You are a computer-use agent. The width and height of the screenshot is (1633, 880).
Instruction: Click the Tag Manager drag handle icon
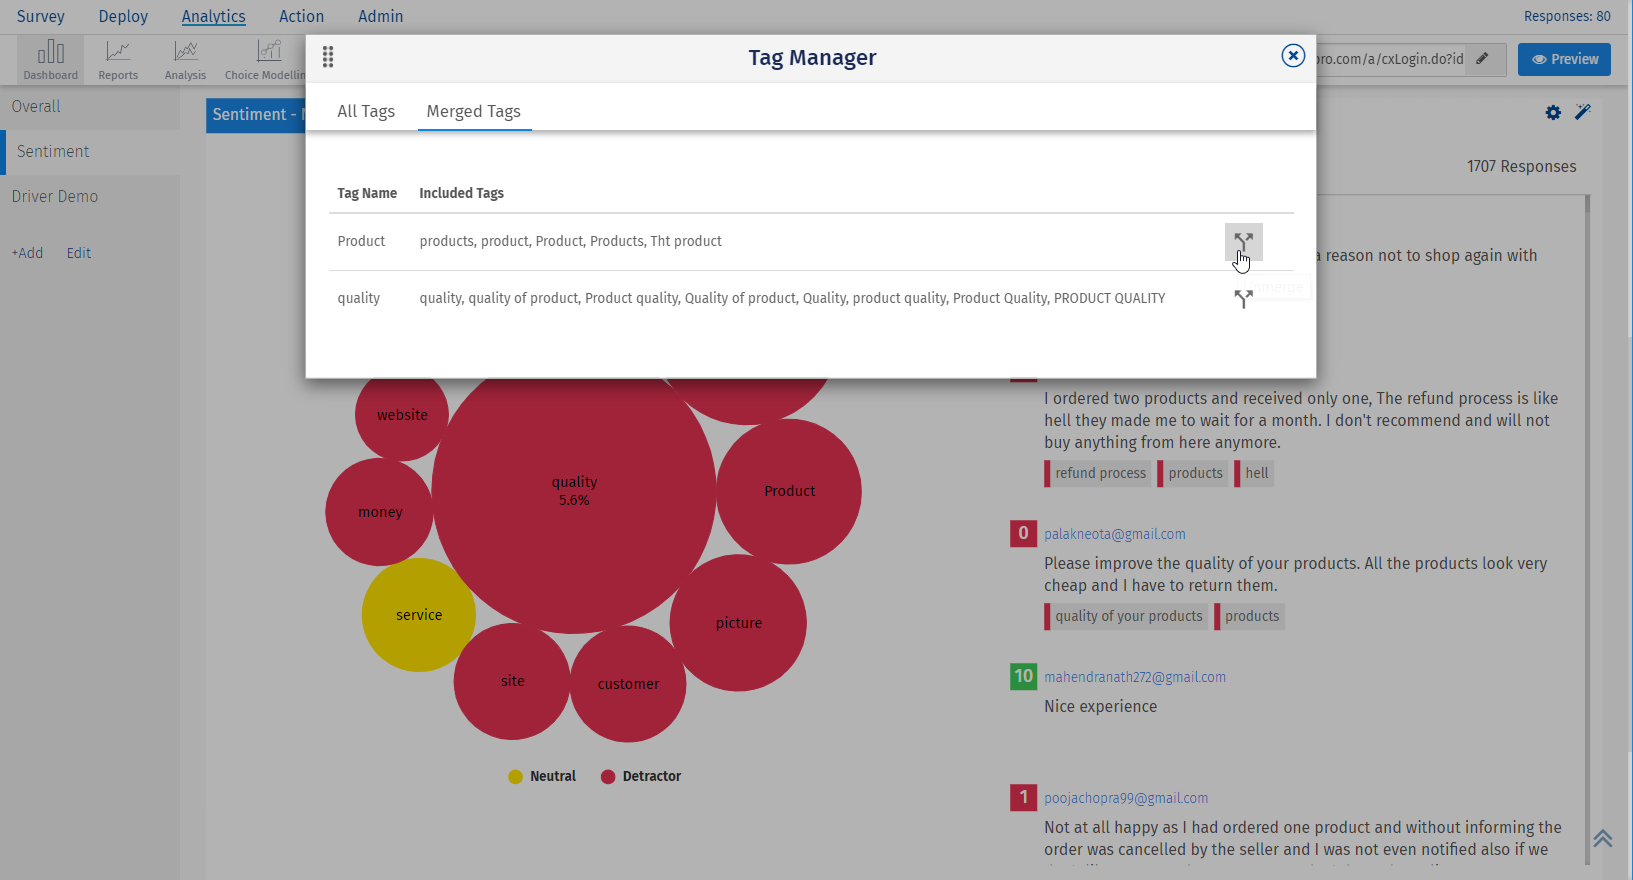pos(328,57)
